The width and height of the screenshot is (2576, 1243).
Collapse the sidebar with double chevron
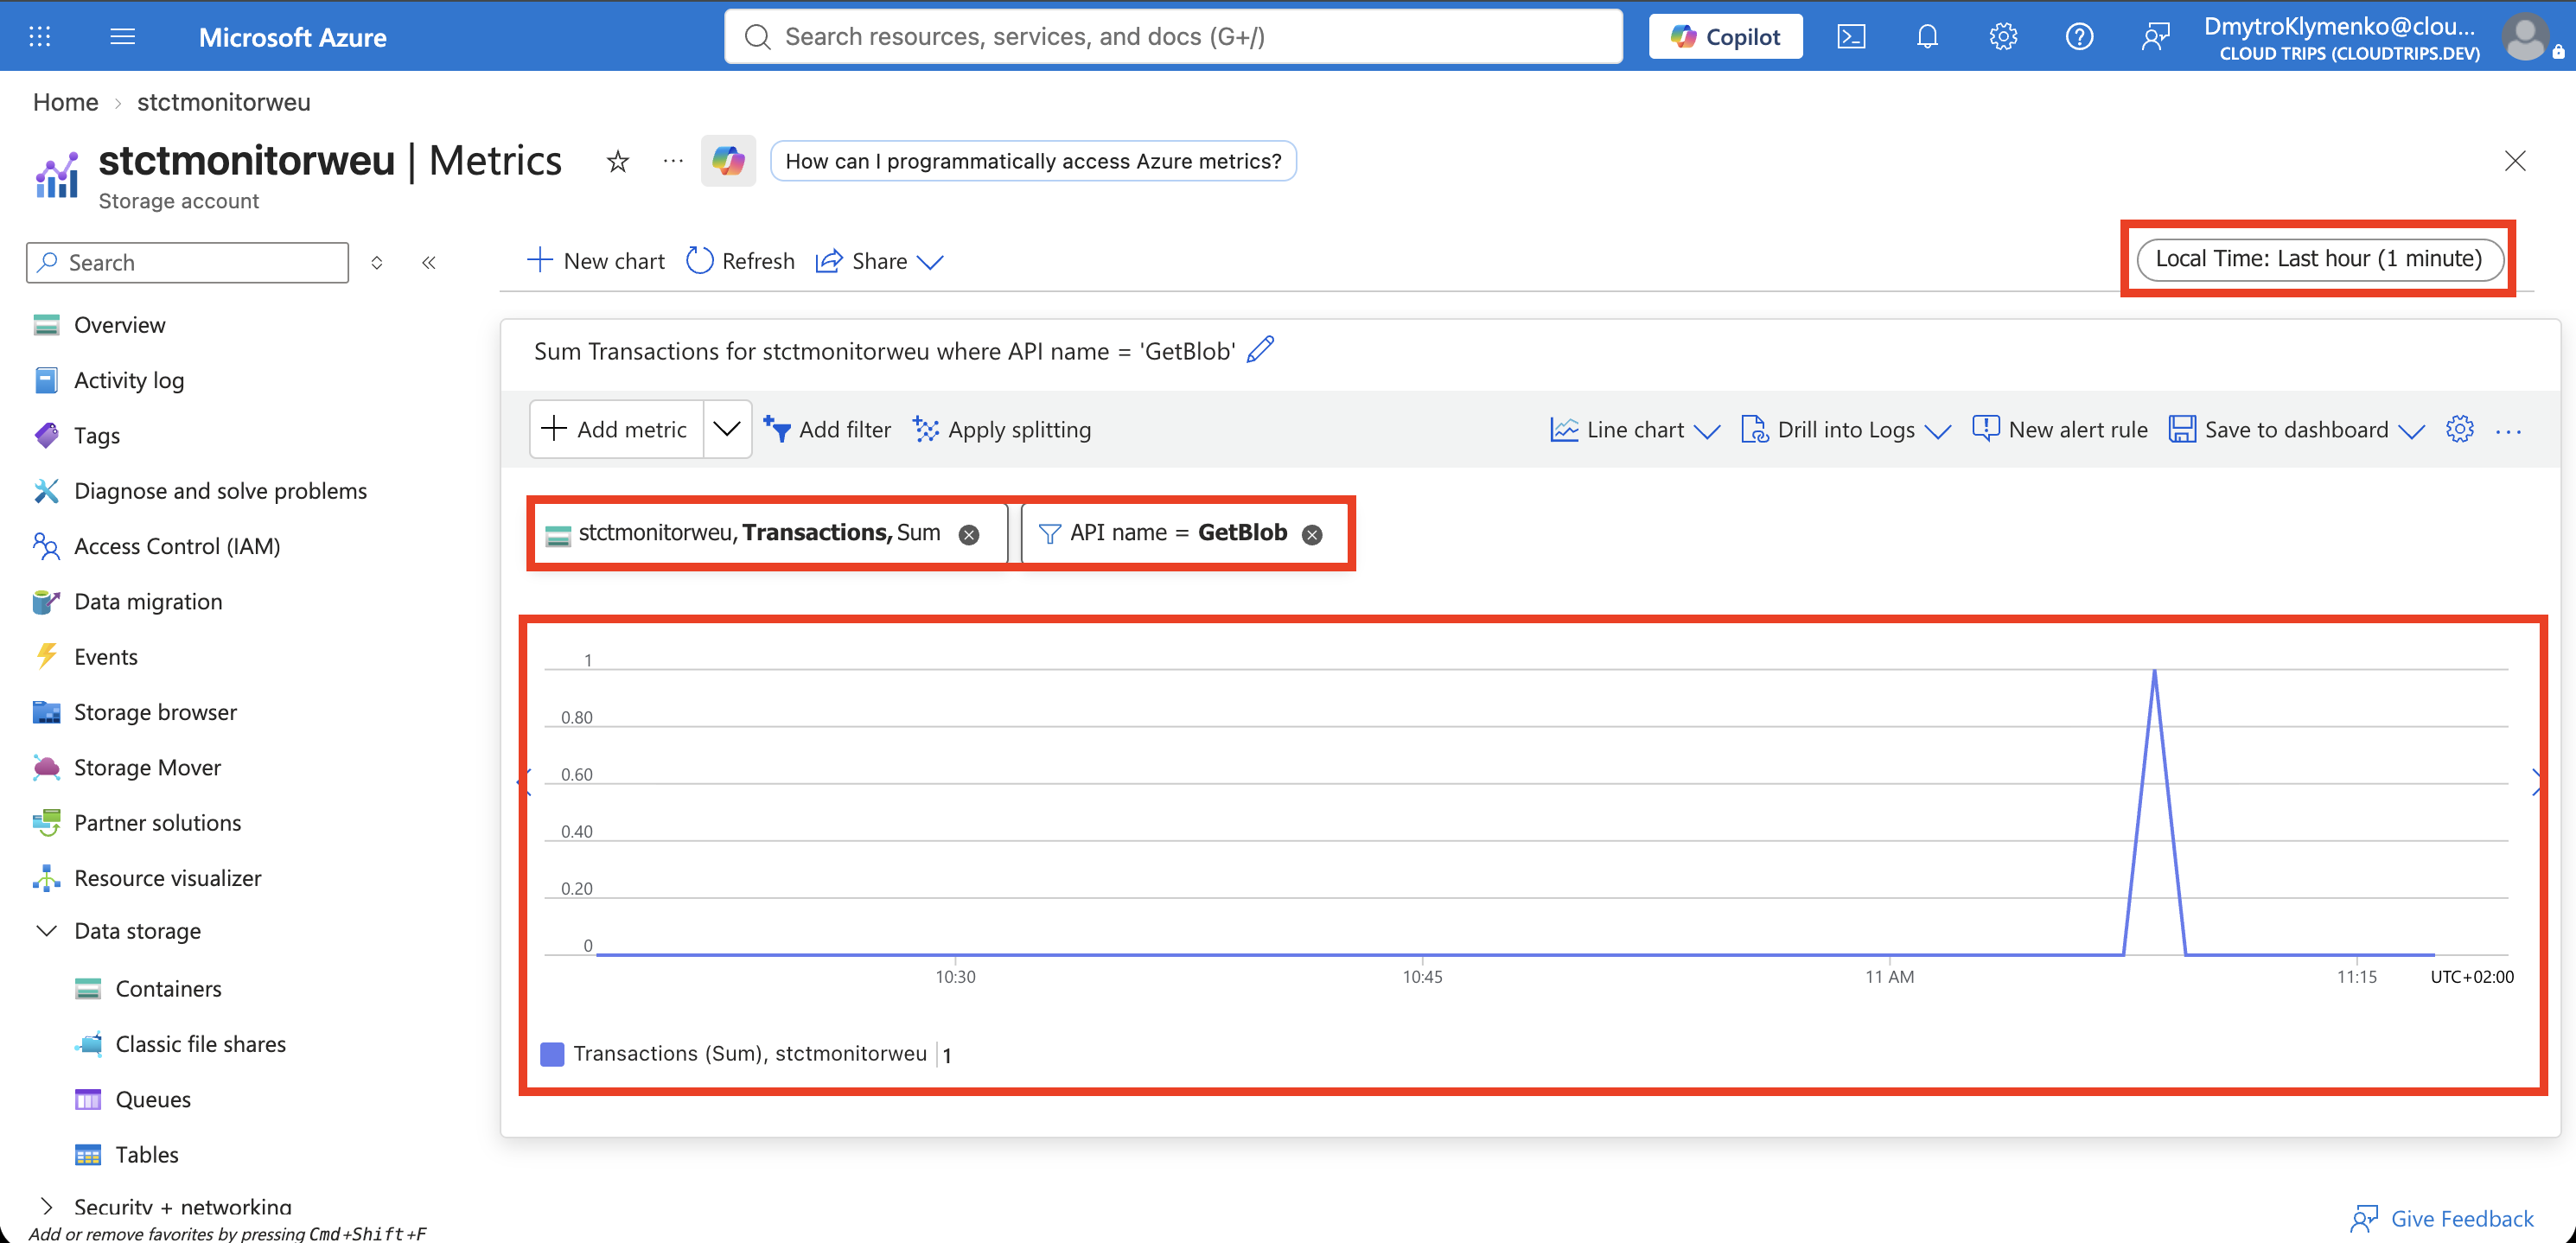[x=428, y=263]
